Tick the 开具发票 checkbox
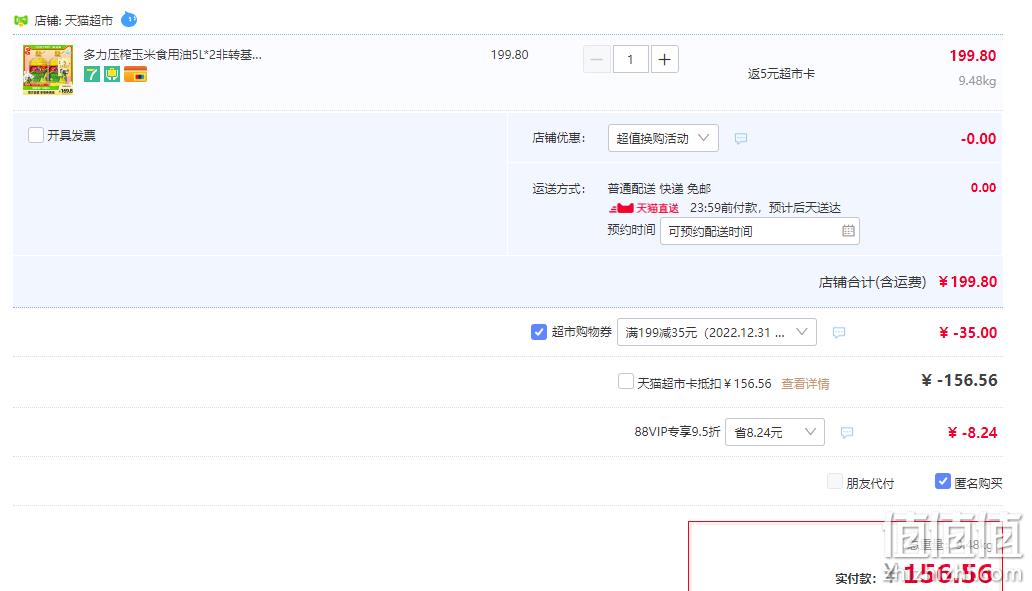This screenshot has height=591, width=1032. (x=36, y=135)
